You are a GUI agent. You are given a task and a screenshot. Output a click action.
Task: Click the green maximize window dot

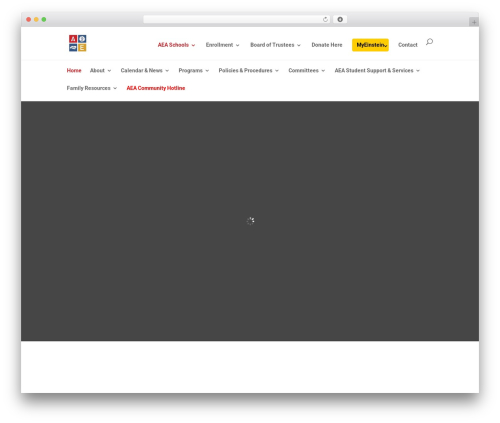[44, 20]
